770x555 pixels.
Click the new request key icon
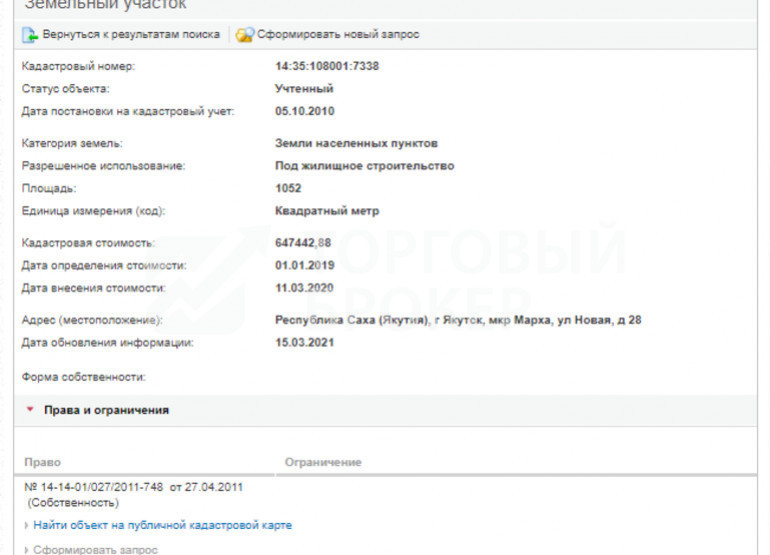pos(245,35)
